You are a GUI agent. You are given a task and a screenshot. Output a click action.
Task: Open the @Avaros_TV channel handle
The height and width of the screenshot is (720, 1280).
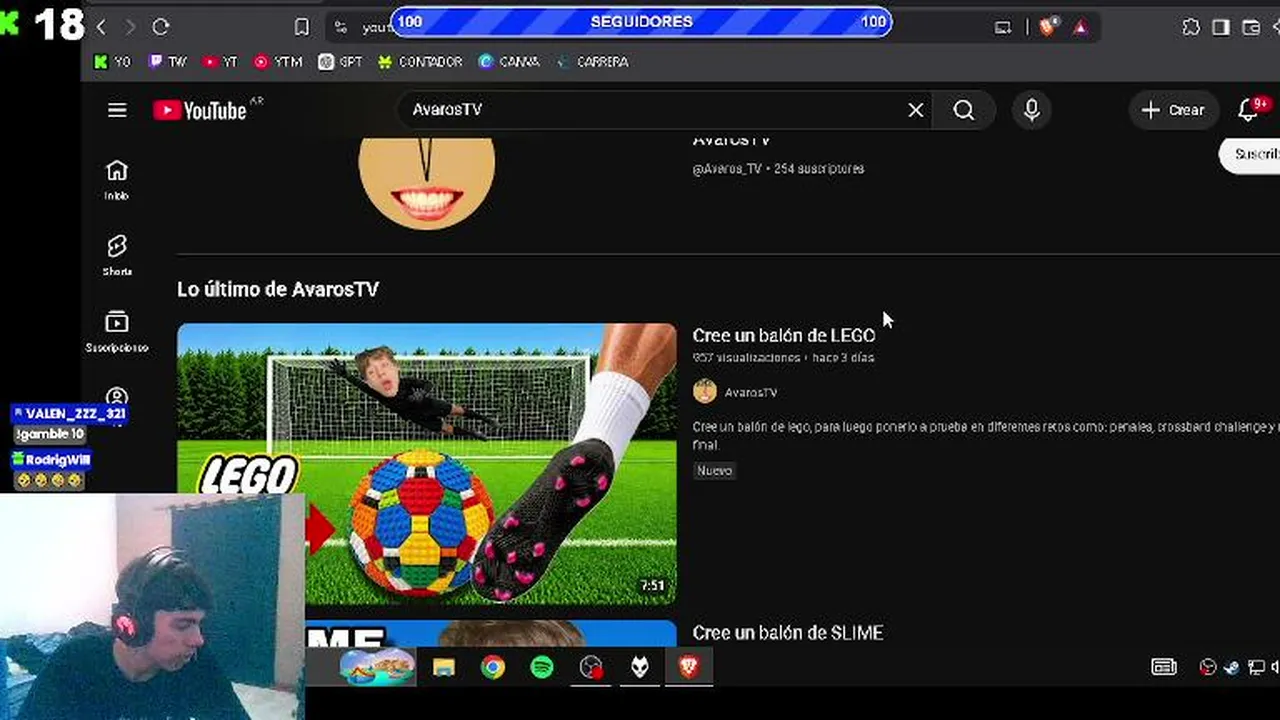tap(727, 169)
